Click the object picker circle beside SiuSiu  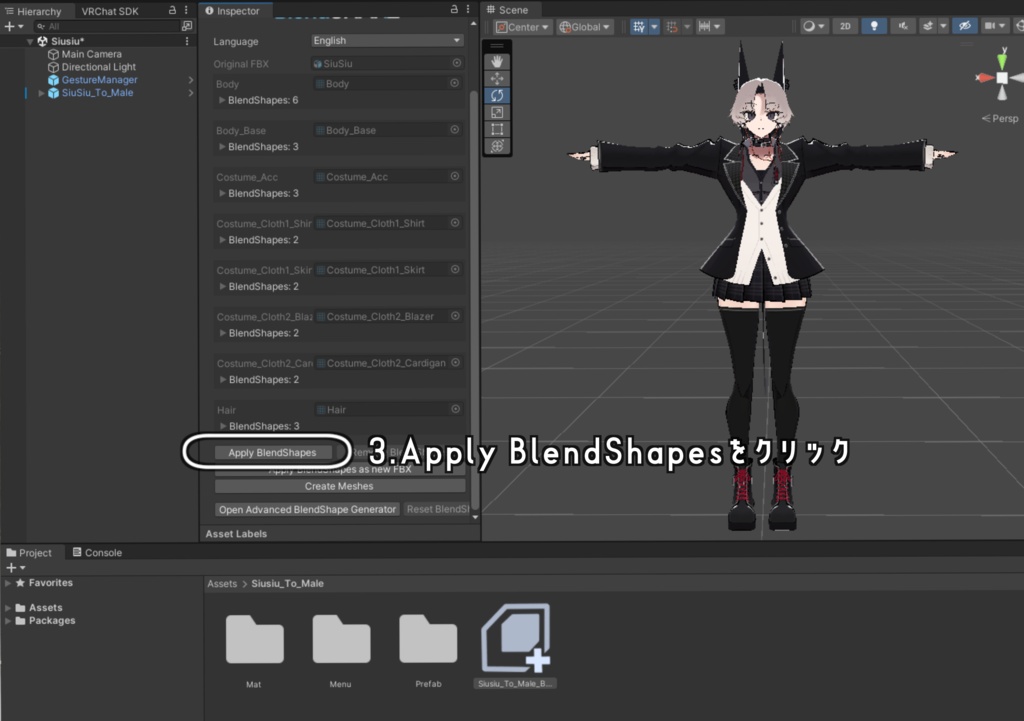pos(456,63)
